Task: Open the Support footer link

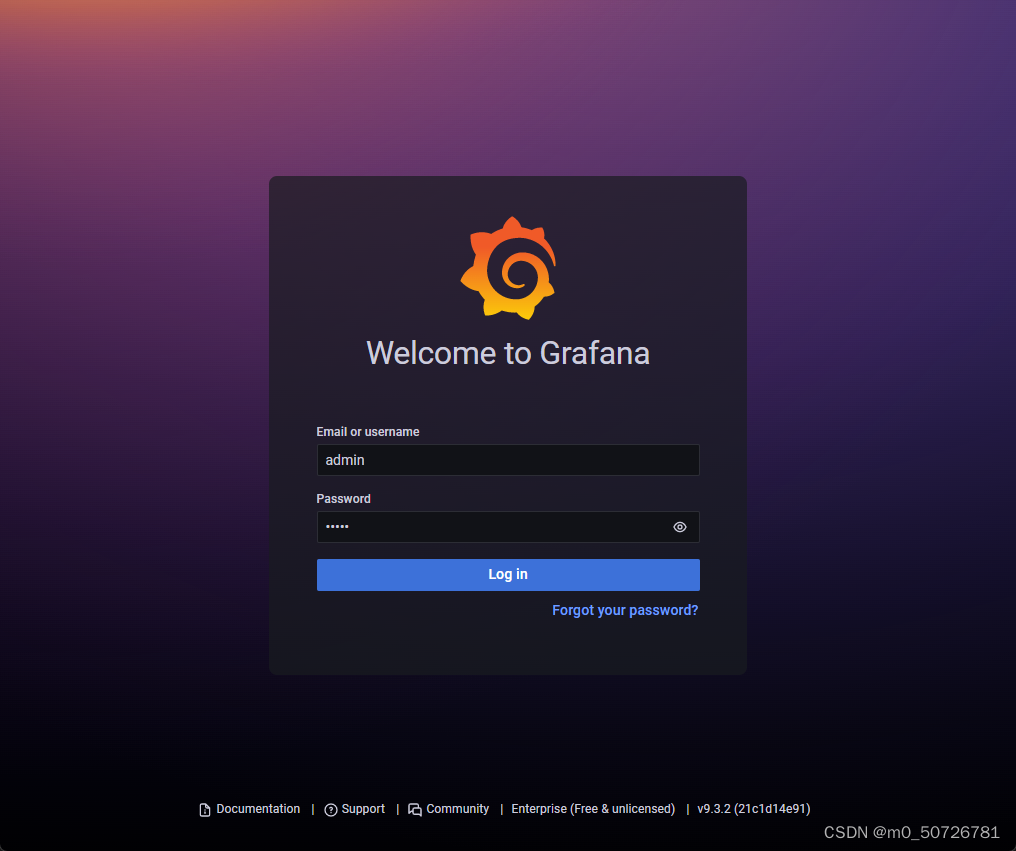Action: (363, 809)
